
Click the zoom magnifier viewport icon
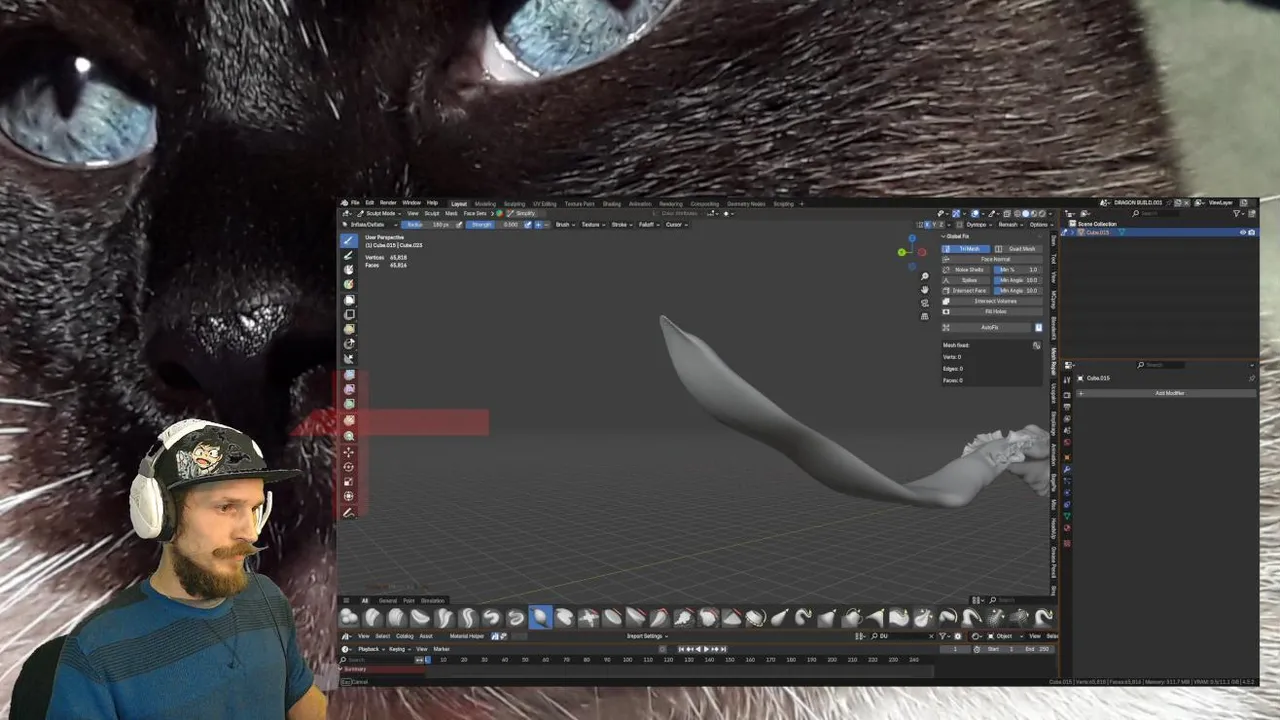click(x=925, y=276)
